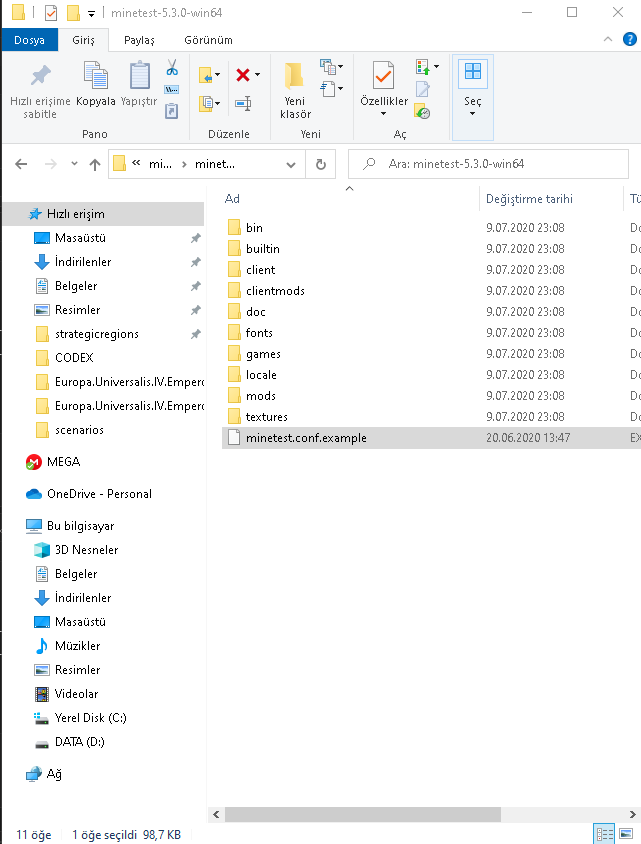Image resolution: width=641 pixels, height=844 pixels.
Task: Click the new folder icon in title bar toolbar
Action: pyautogui.click(x=73, y=12)
